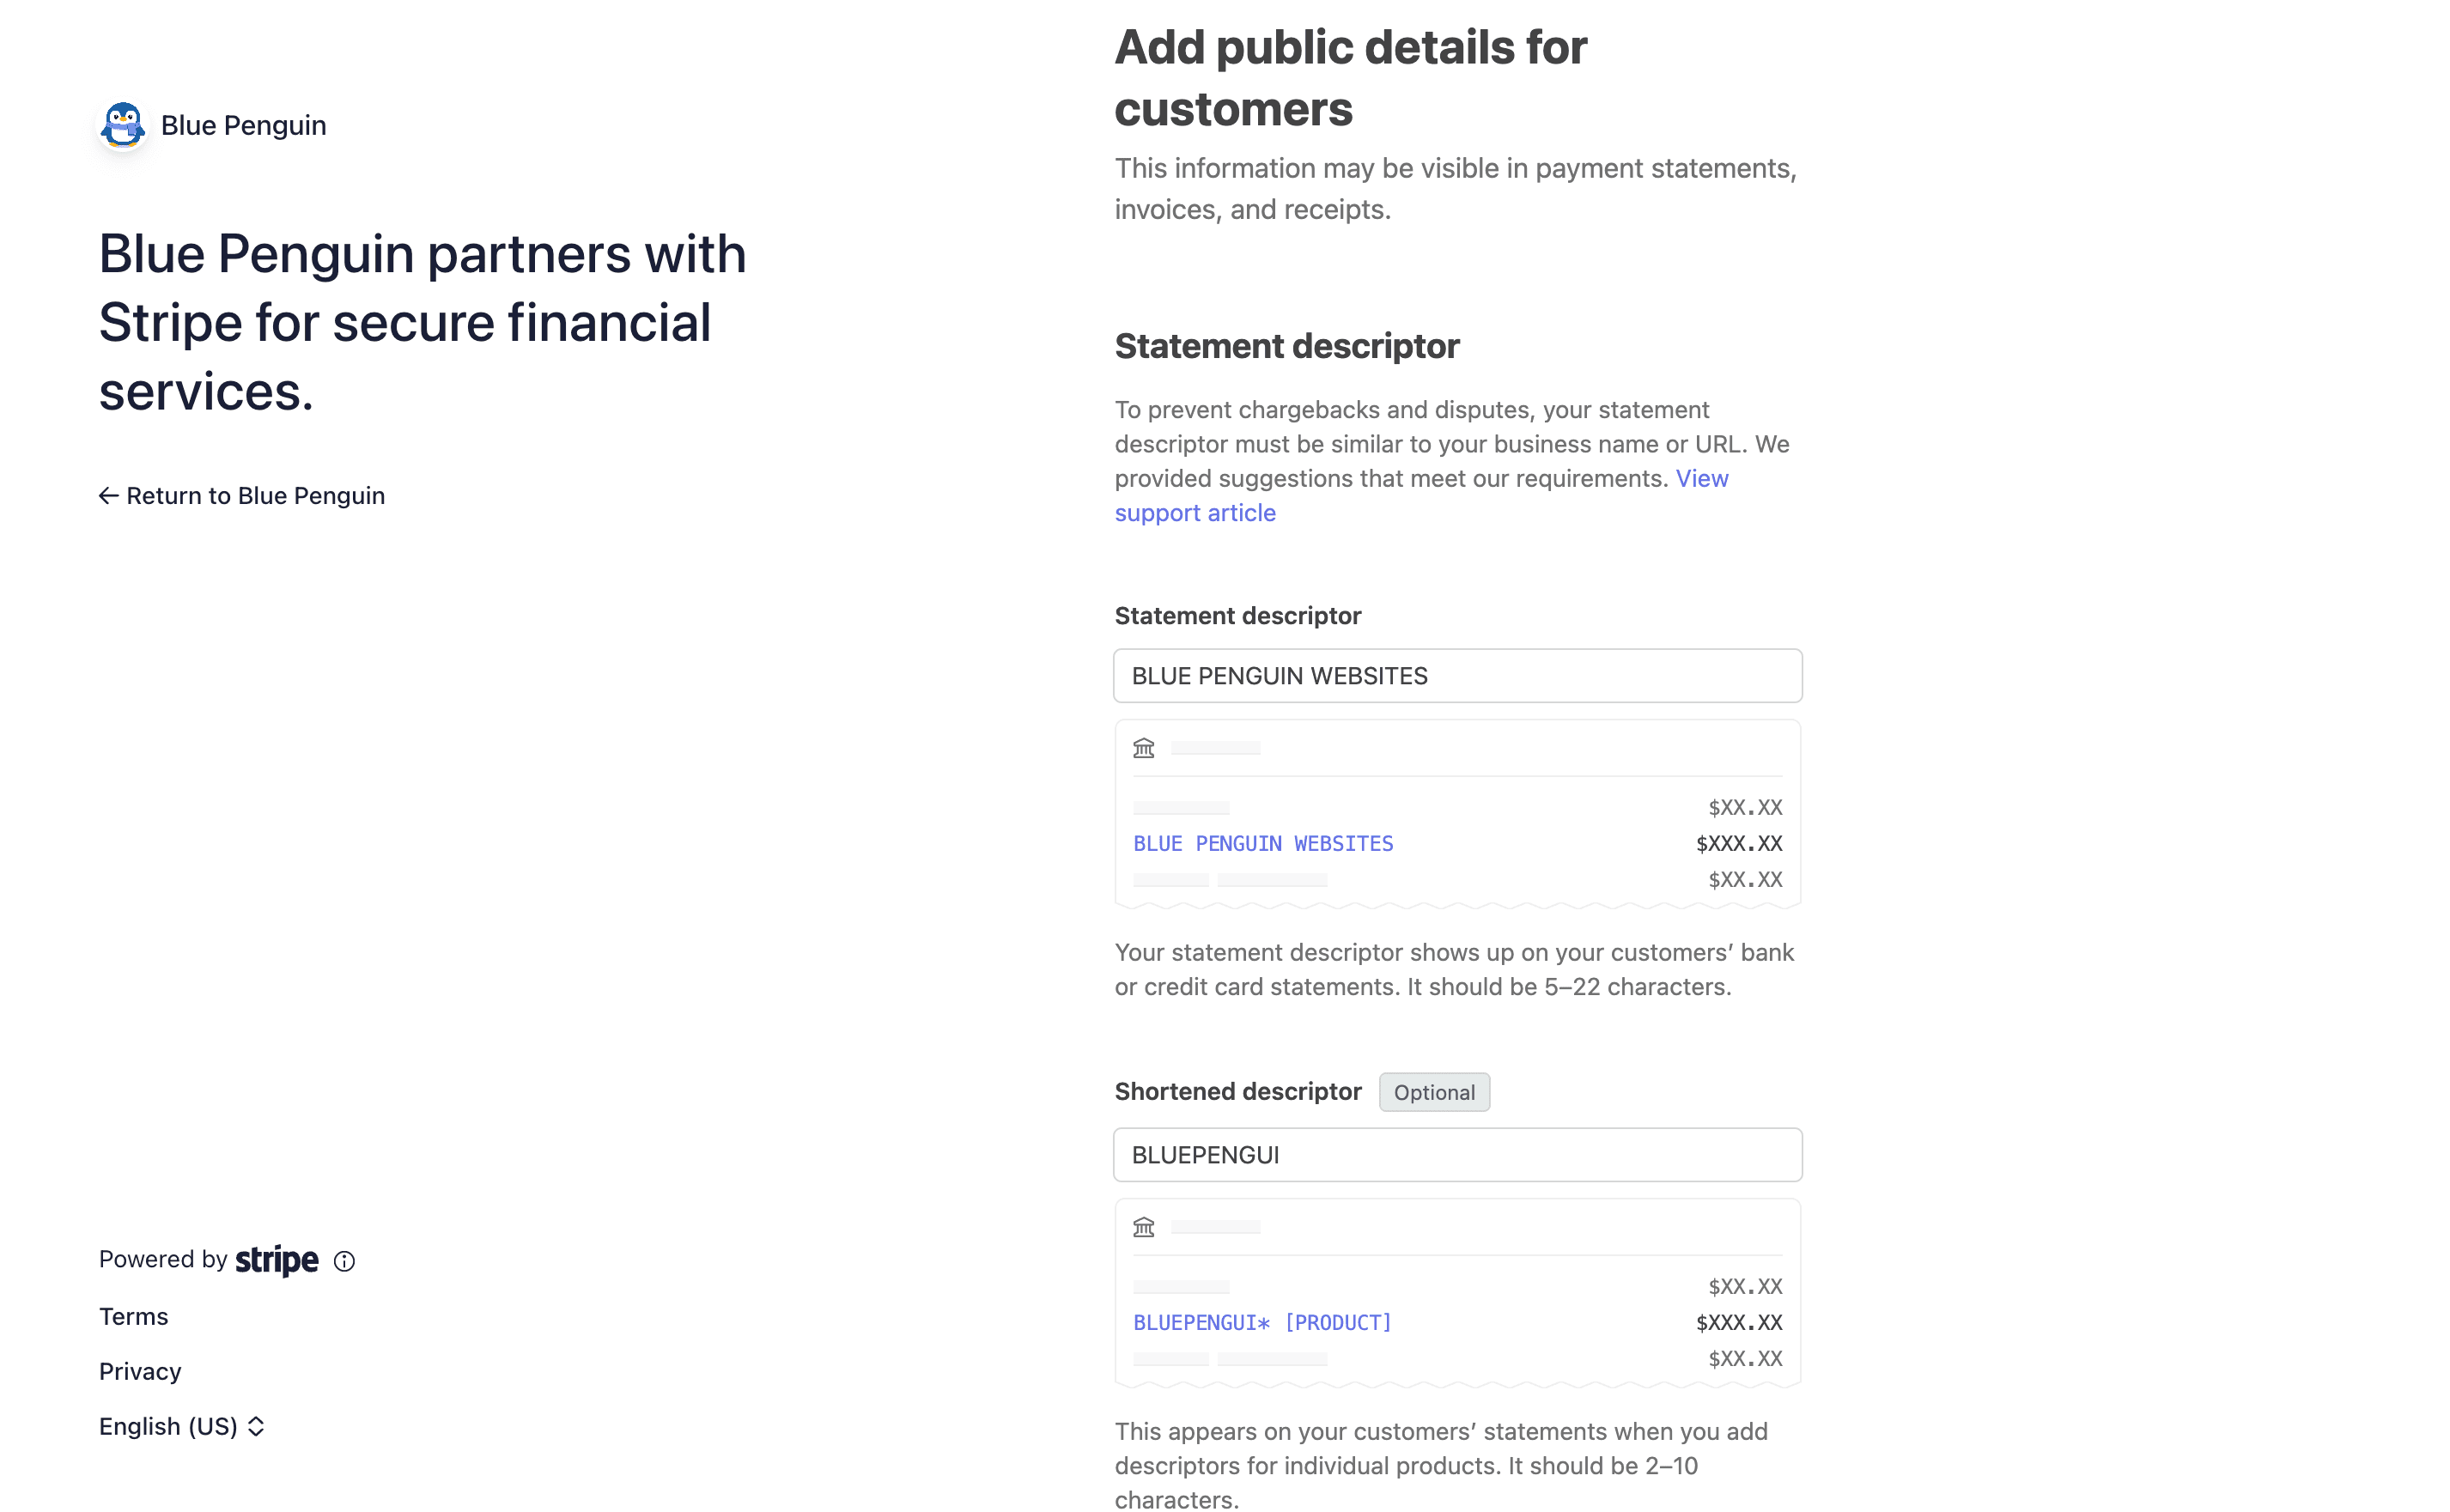Select the BLUEPENGUI* [PRODUCT] line in the preview
The image size is (2450, 1512).
click(x=1262, y=1322)
